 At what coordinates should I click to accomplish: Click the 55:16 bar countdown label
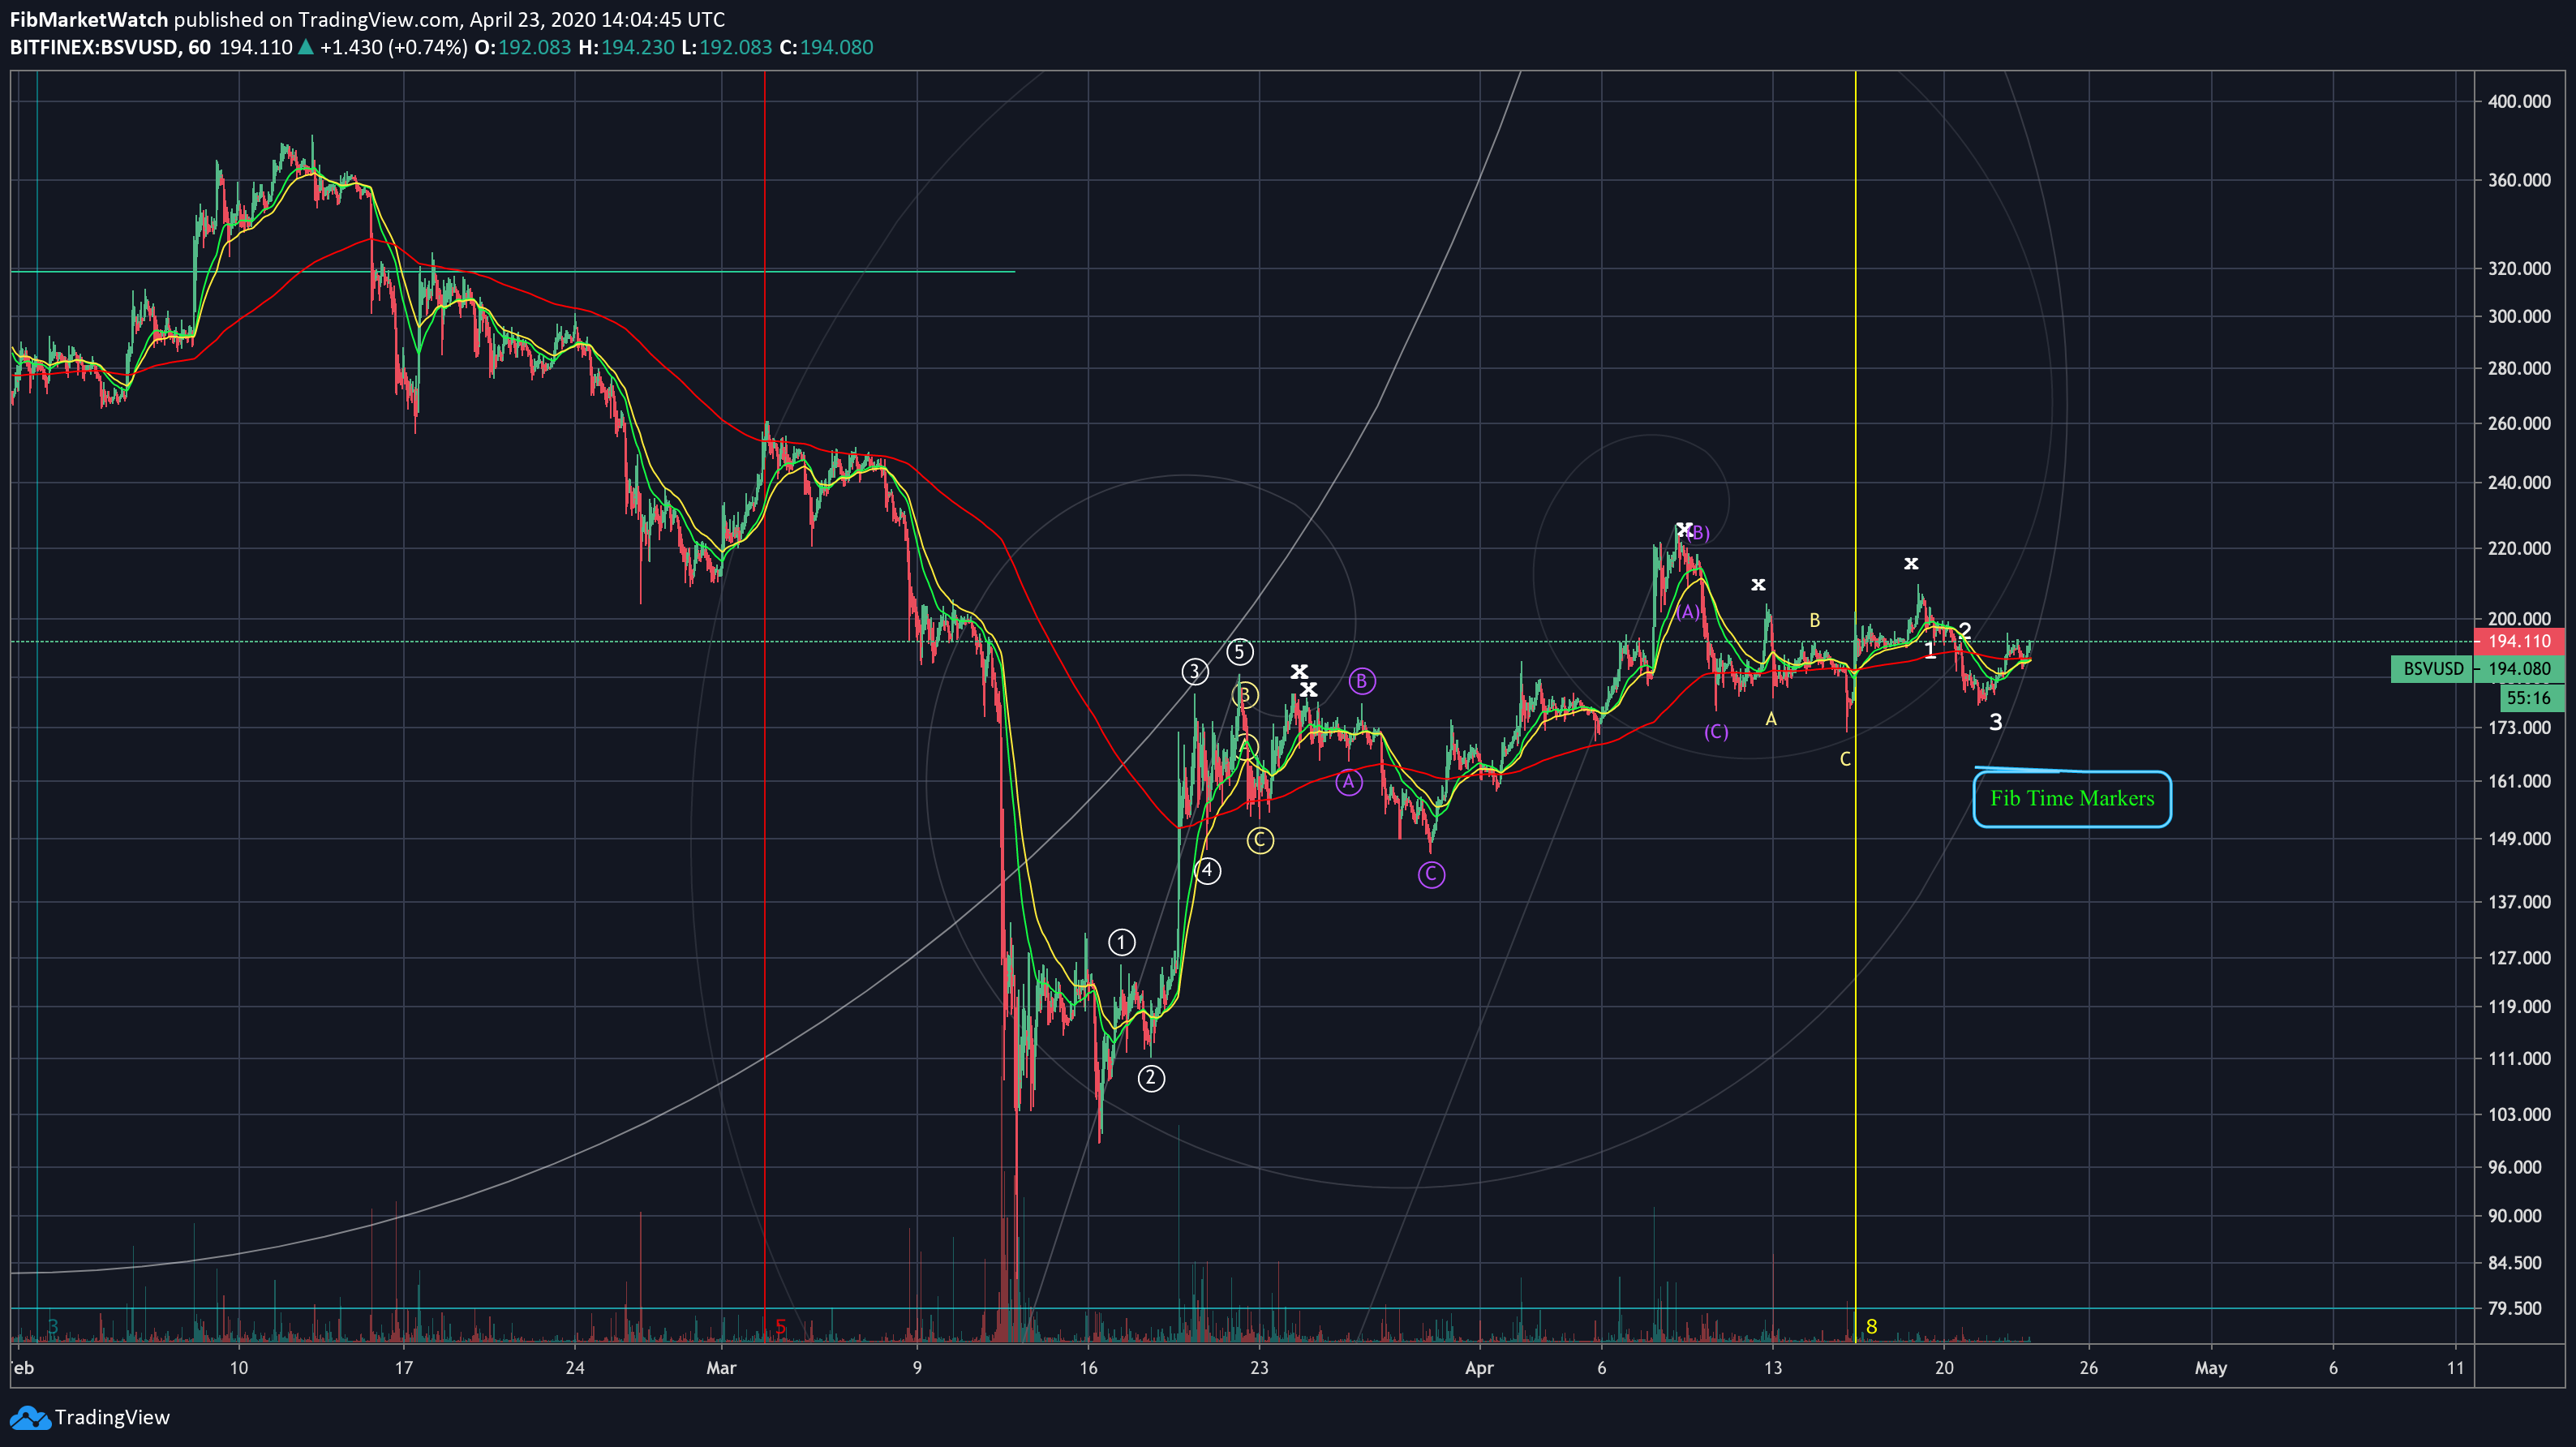point(2533,698)
